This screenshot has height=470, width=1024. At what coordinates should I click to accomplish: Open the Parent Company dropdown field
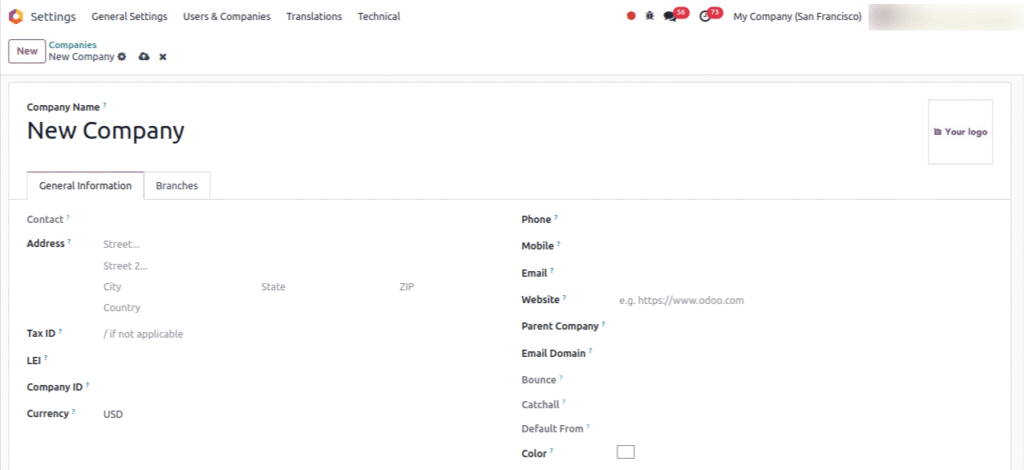(x=806, y=326)
